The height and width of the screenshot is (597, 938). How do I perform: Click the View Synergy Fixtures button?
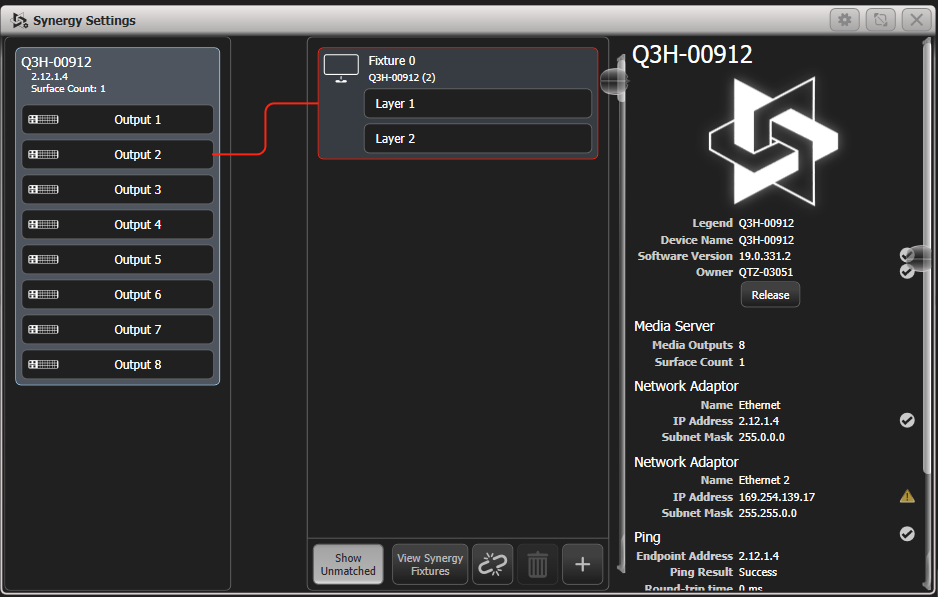coord(429,563)
